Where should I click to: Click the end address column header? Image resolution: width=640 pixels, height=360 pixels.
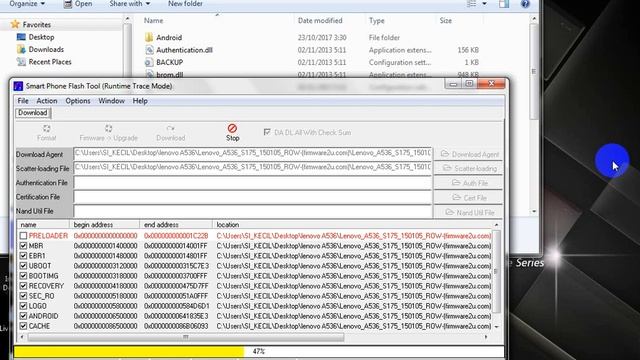click(x=176, y=224)
